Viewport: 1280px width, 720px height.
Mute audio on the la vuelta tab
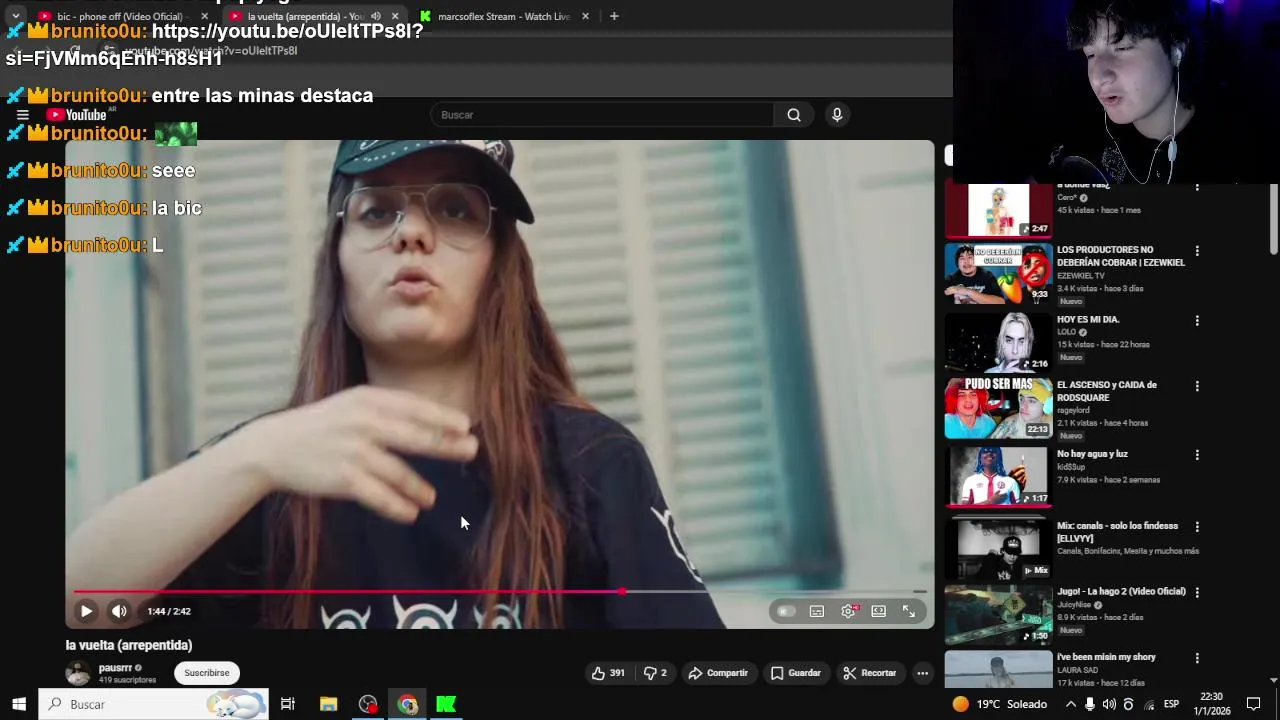376,16
